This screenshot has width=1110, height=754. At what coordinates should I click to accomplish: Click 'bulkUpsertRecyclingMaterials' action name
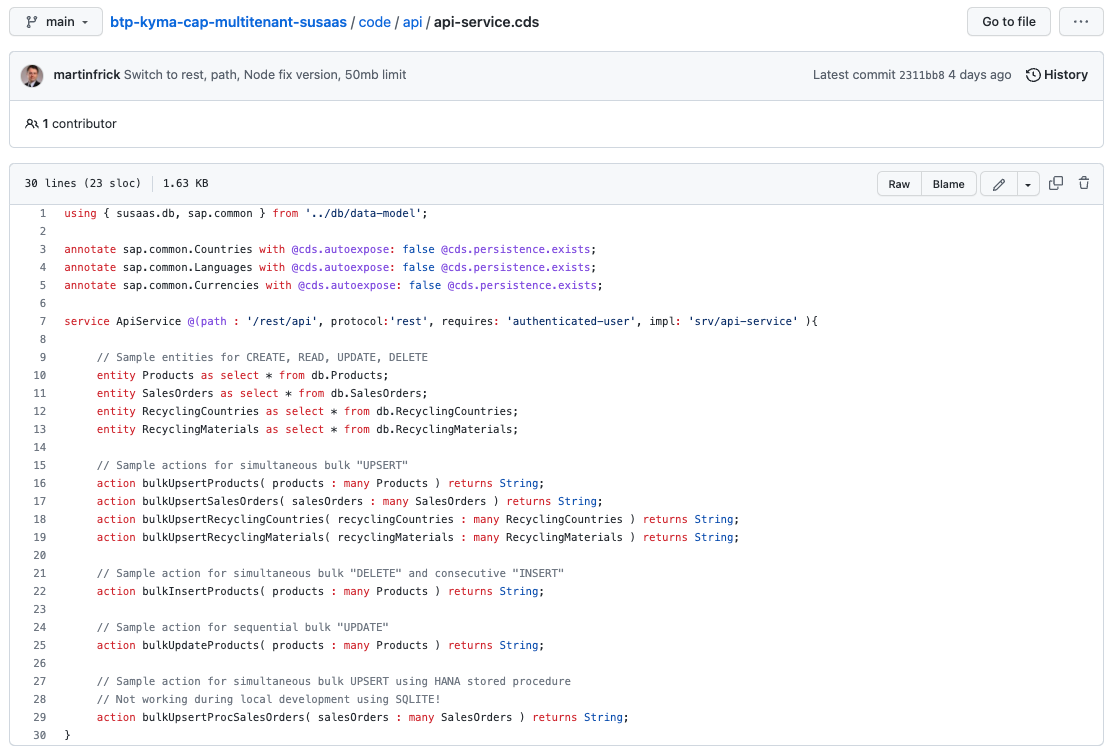tap(233, 537)
